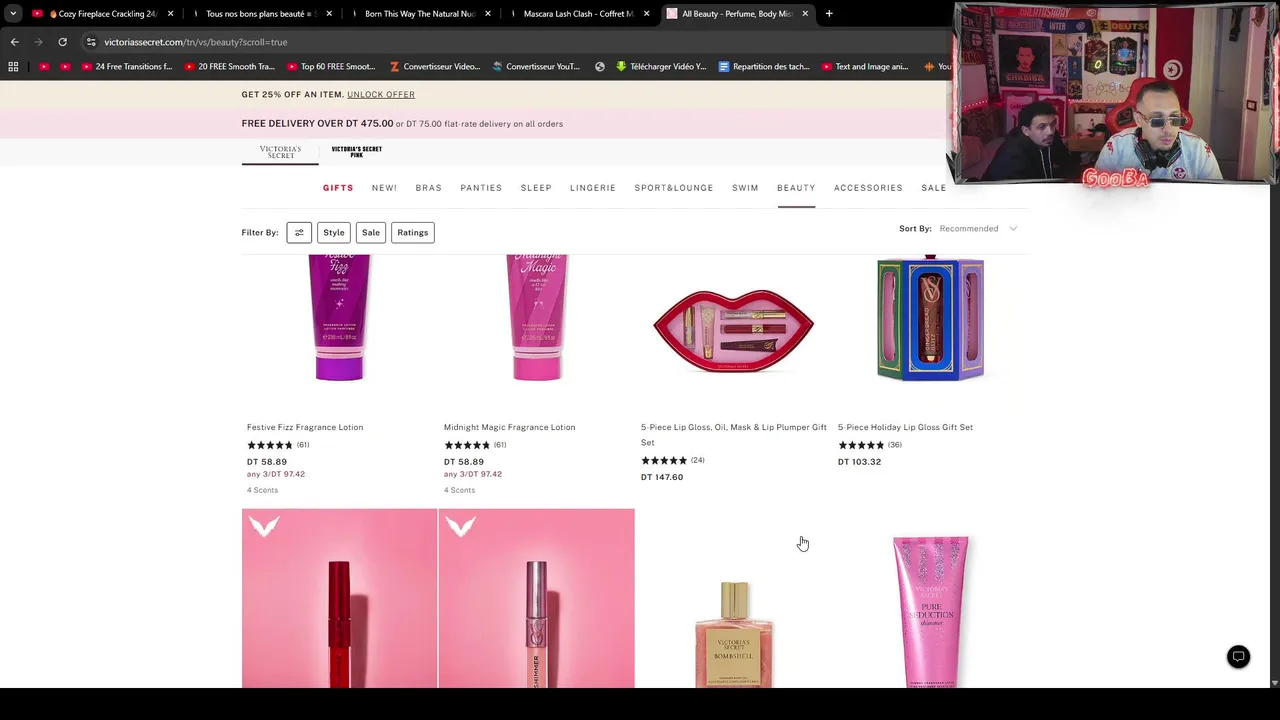
Task: Select the Victoria's Secret brand logo tab
Action: pyautogui.click(x=280, y=152)
